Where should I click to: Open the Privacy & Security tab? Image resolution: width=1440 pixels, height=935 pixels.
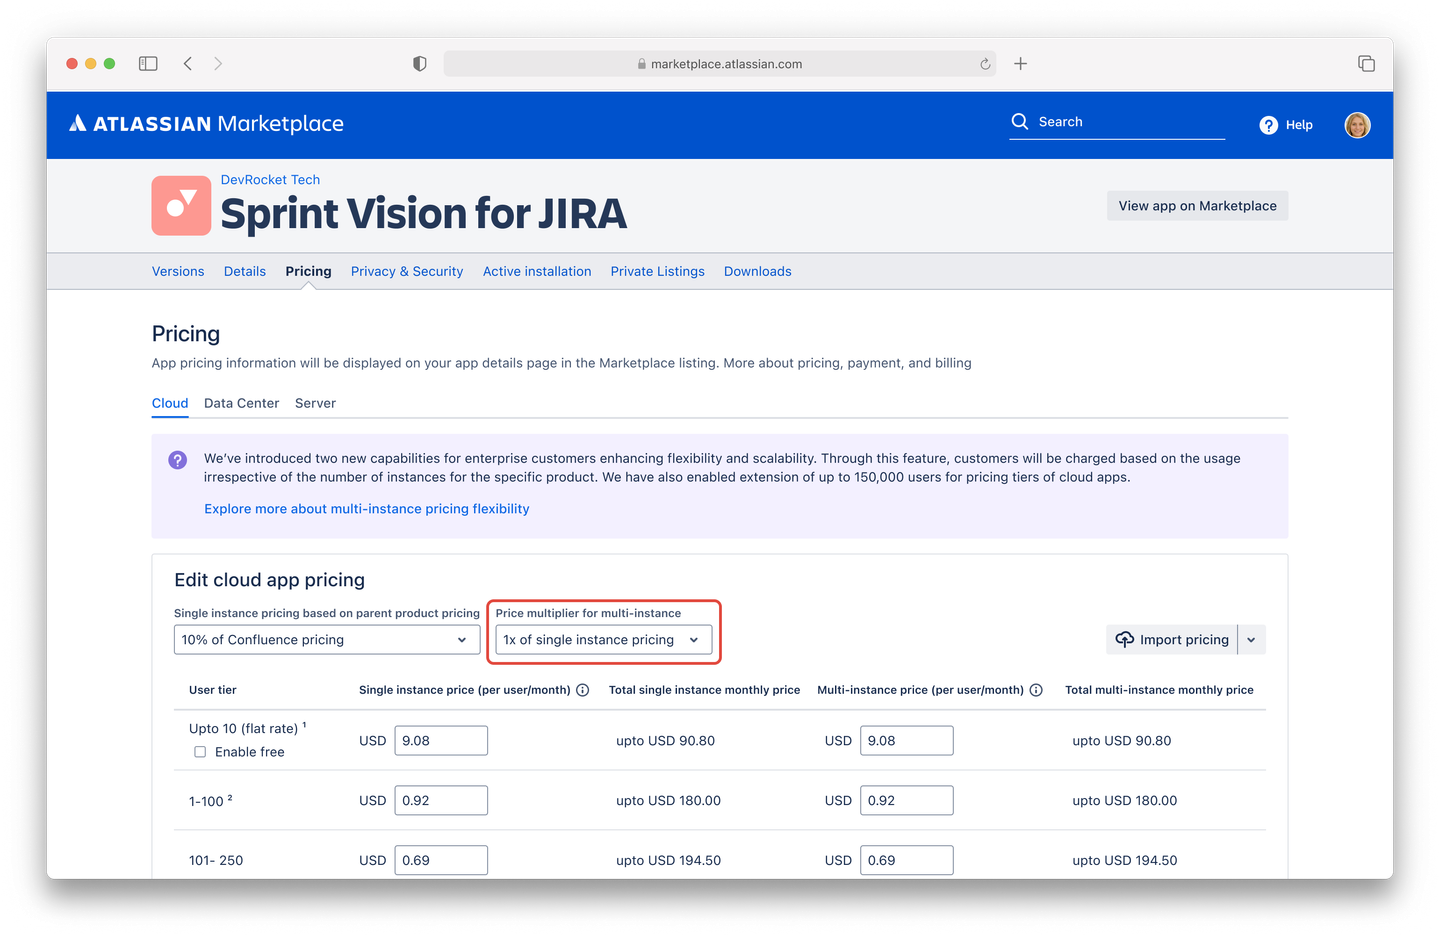tap(406, 271)
